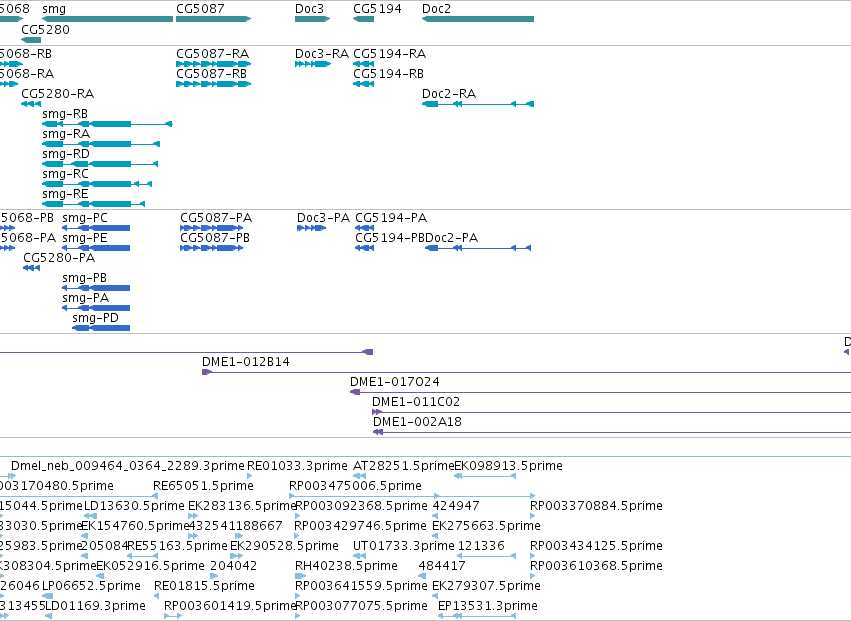851x621 pixels.
Task: Select the smg-PA protein label
Action: pos(86,297)
